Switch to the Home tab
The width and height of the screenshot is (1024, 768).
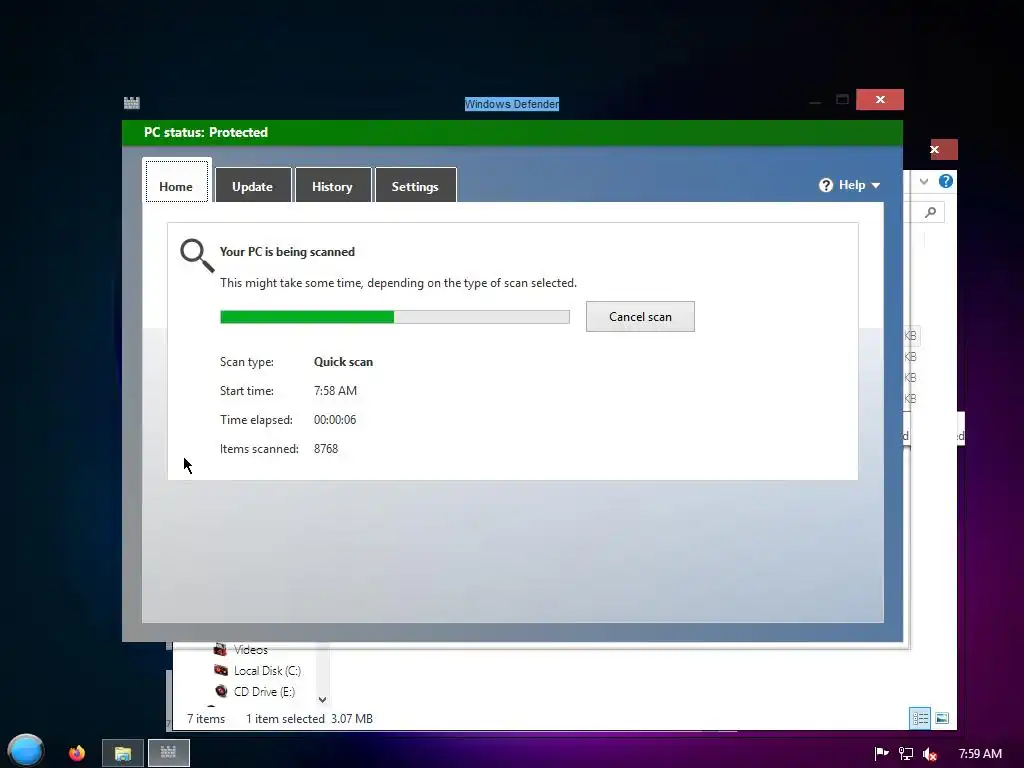[x=176, y=181]
